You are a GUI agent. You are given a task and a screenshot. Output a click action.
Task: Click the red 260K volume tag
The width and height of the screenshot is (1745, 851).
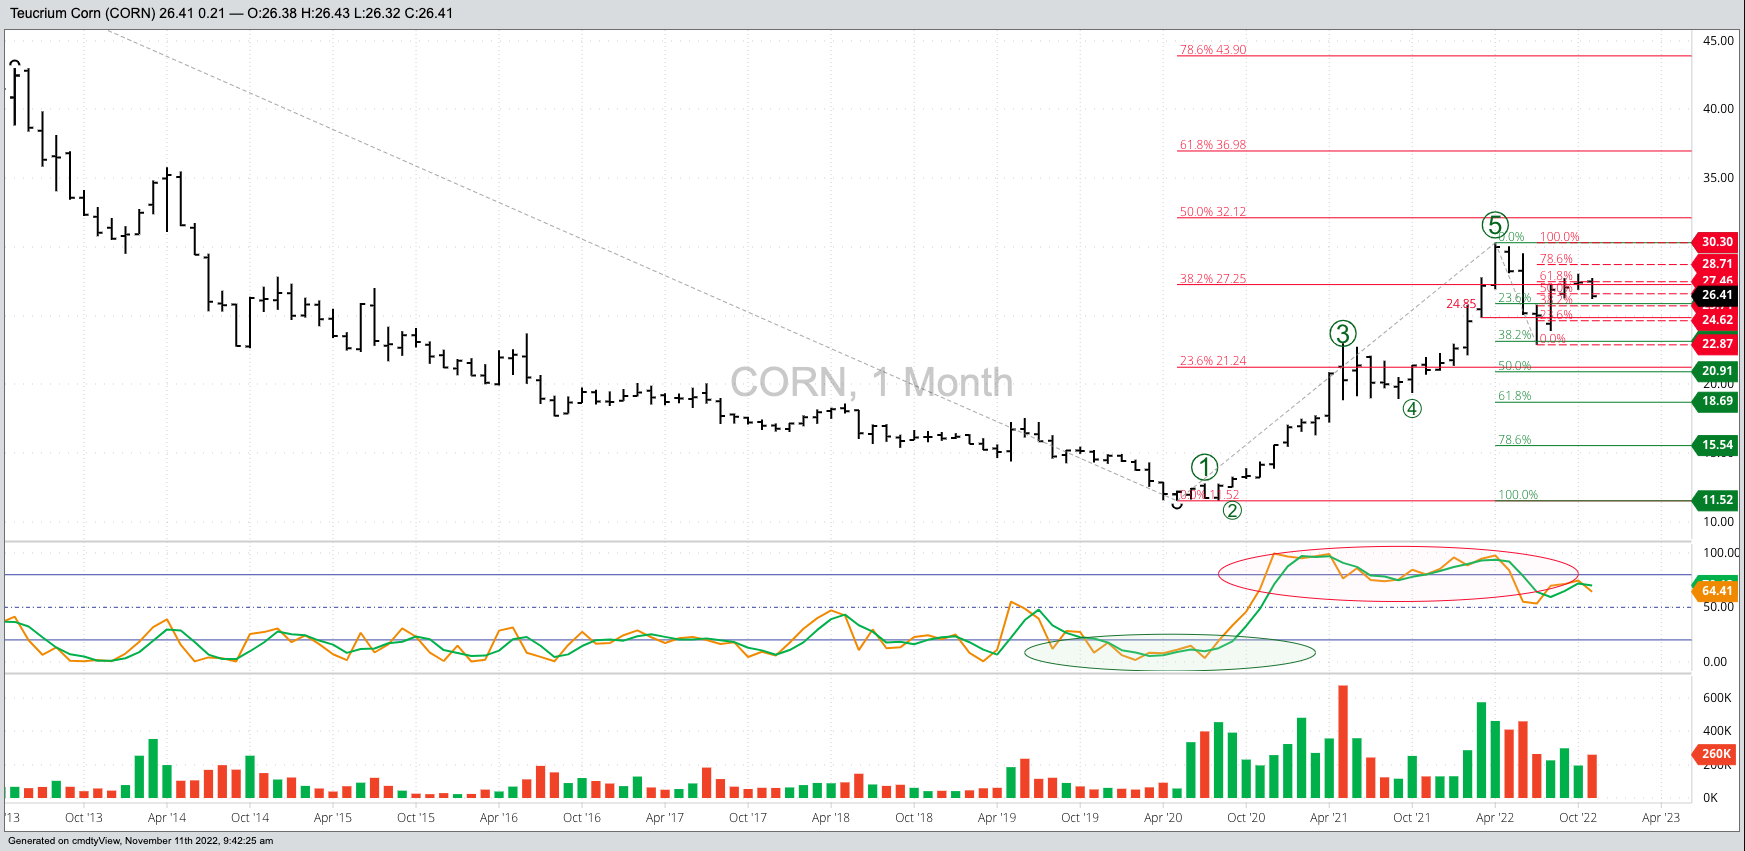(1717, 754)
